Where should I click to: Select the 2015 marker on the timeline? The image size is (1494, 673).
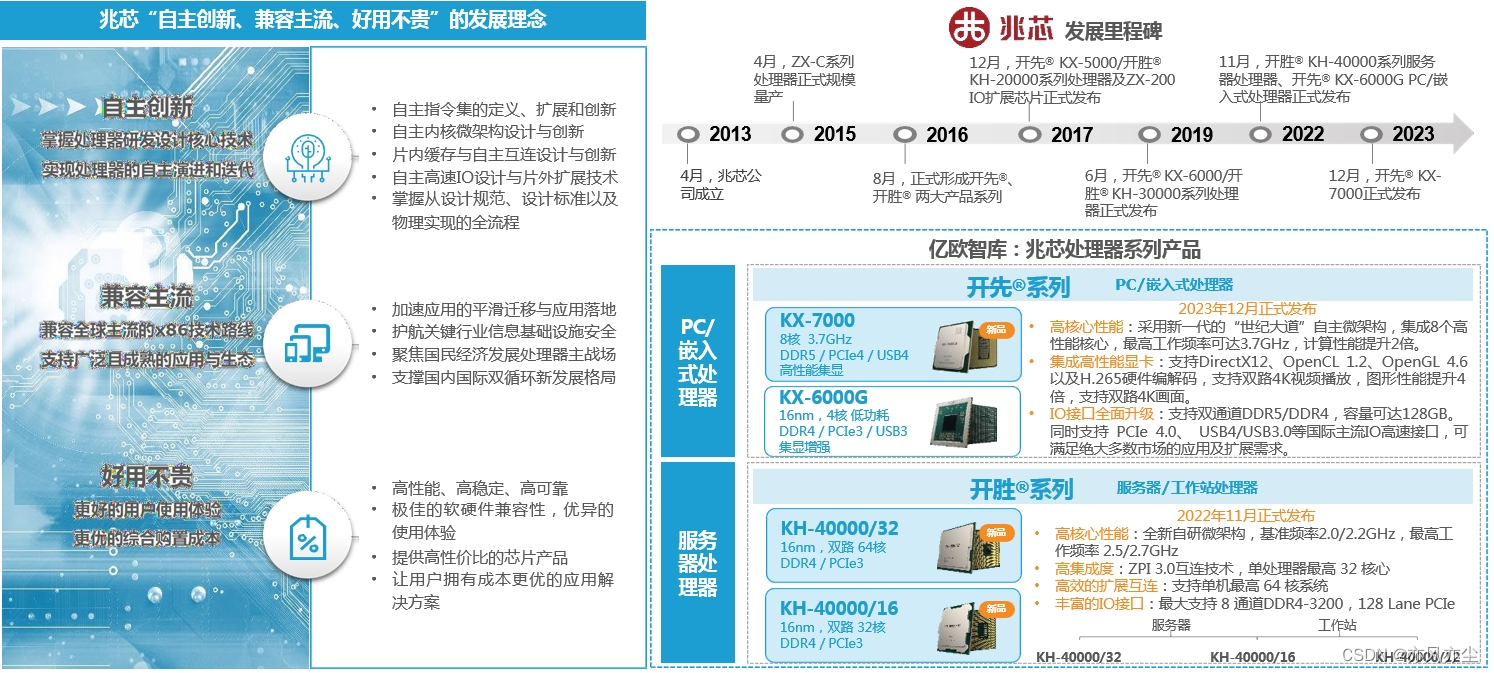click(x=792, y=134)
